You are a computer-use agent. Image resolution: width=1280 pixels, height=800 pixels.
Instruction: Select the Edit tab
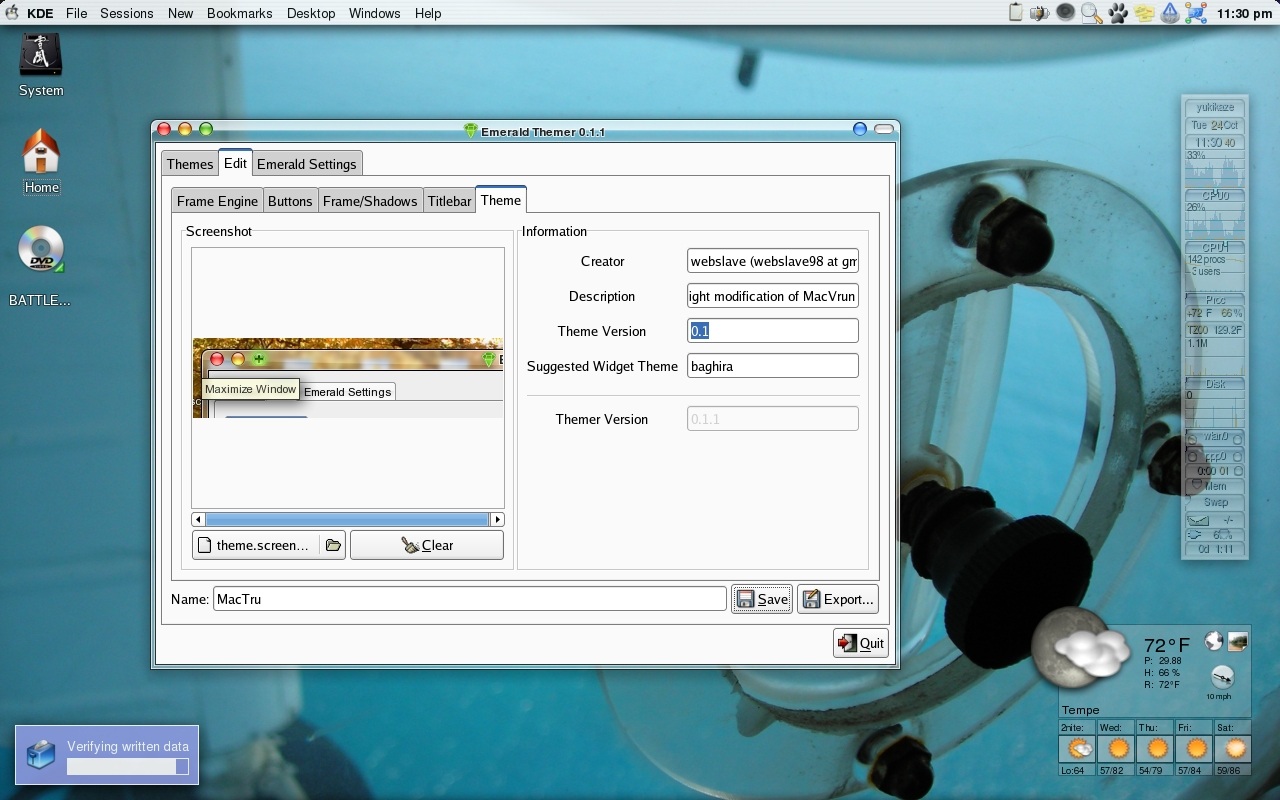(x=235, y=163)
